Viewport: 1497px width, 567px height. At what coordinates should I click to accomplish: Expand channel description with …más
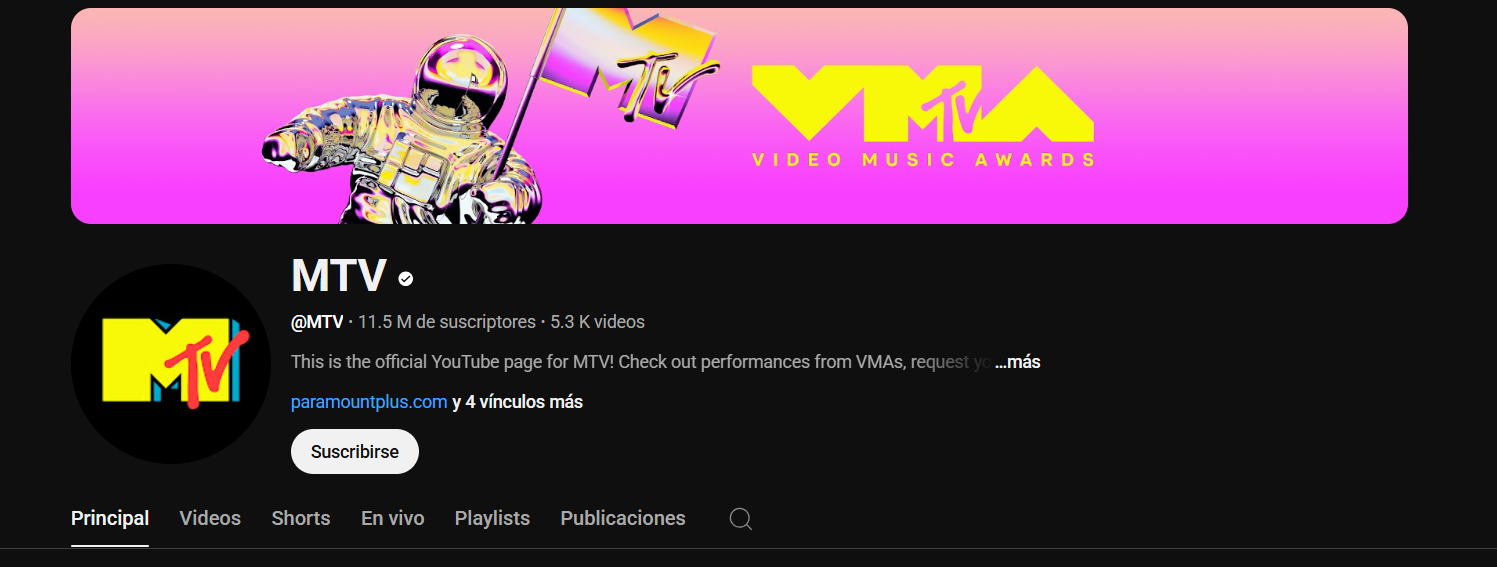[1018, 362]
